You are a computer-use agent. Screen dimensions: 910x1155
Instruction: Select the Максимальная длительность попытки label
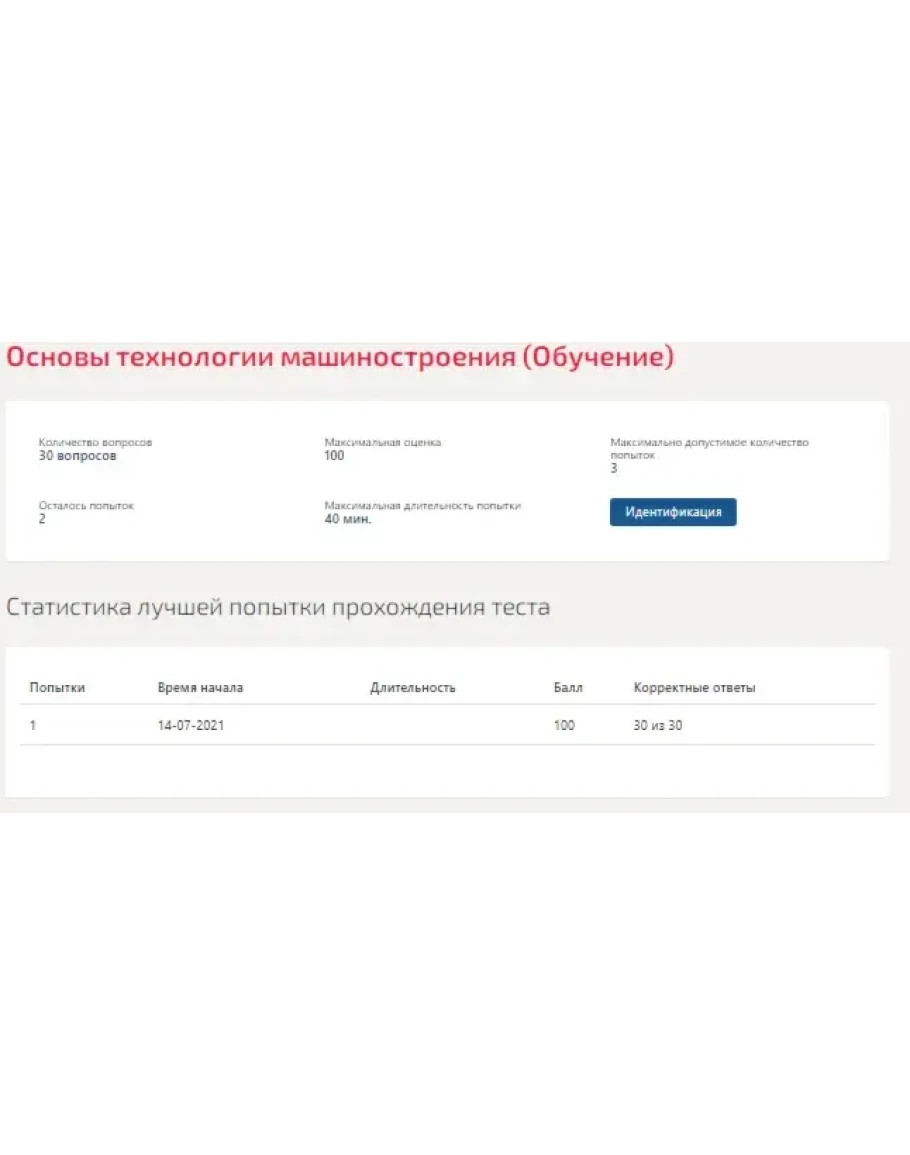(422, 506)
